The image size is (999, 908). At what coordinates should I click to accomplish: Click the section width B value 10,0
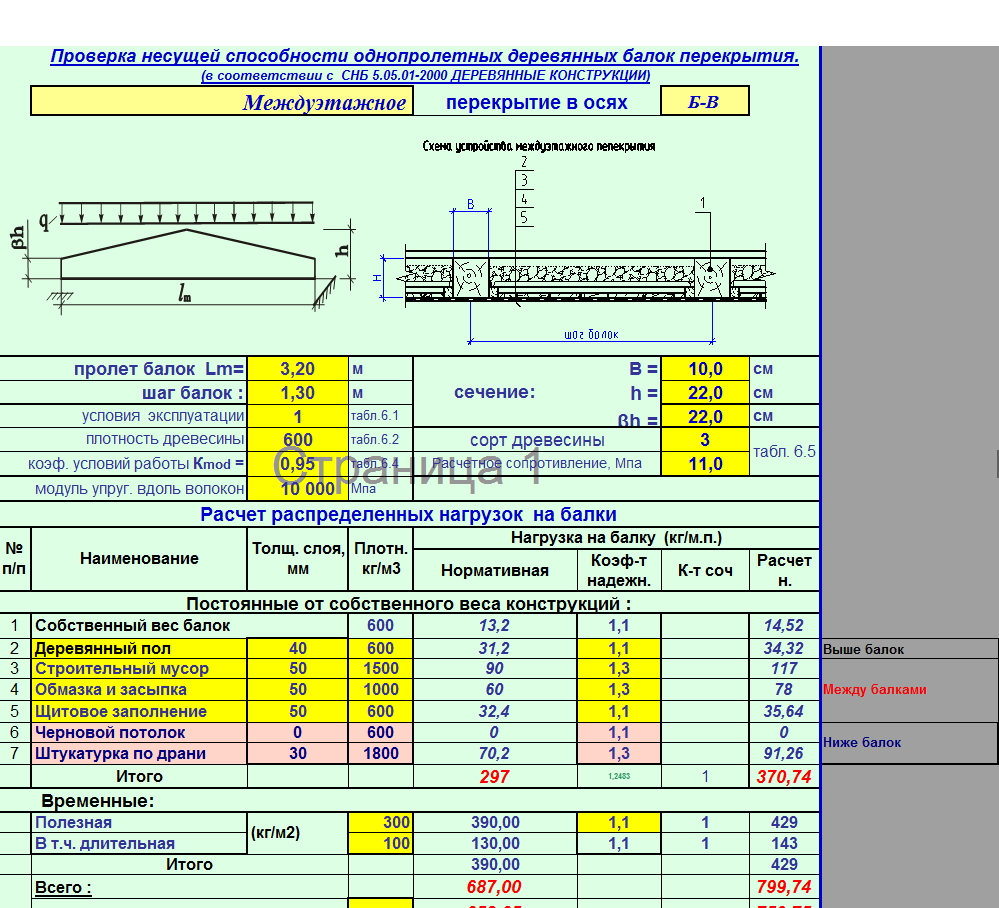coord(705,368)
